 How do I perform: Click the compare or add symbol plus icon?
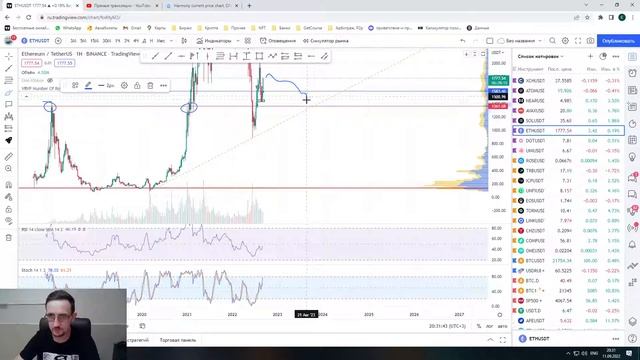click(x=58, y=41)
